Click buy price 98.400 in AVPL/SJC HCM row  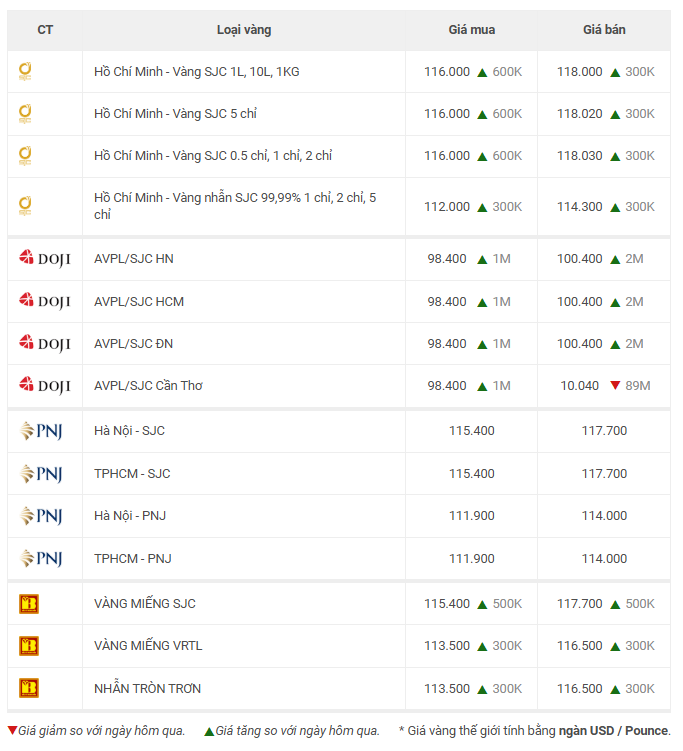pos(447,301)
